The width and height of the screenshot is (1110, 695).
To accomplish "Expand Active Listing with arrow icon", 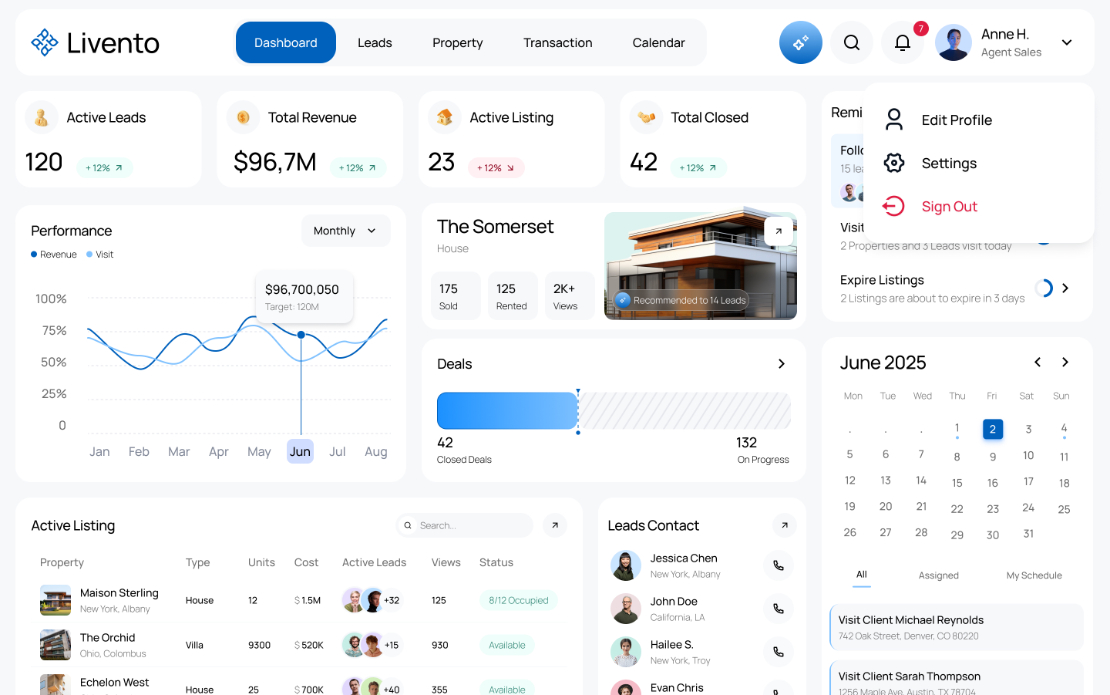I will point(555,525).
